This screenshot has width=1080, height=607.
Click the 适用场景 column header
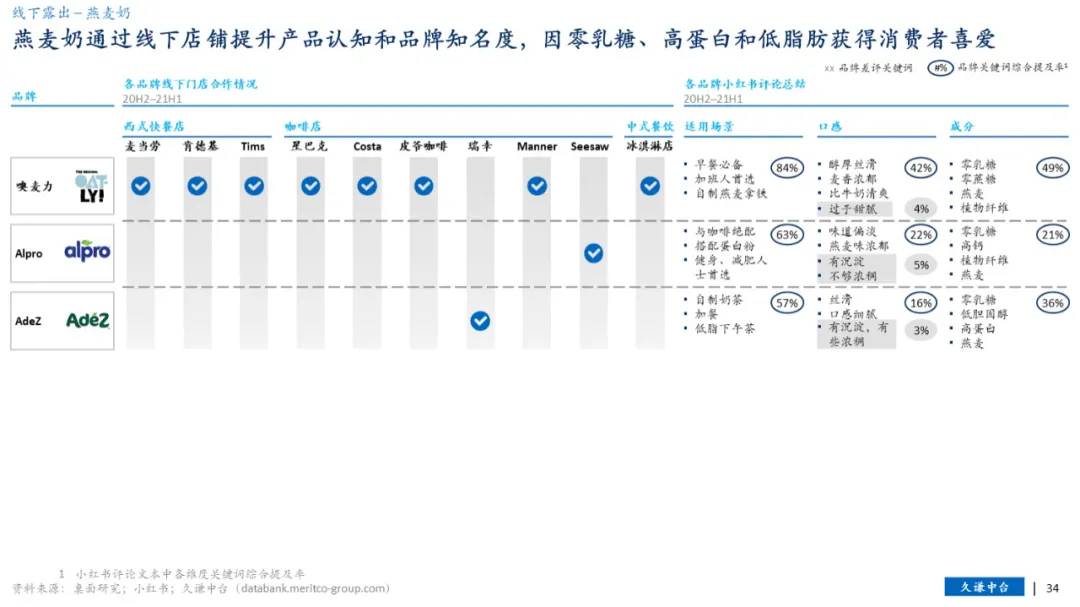[x=709, y=127]
